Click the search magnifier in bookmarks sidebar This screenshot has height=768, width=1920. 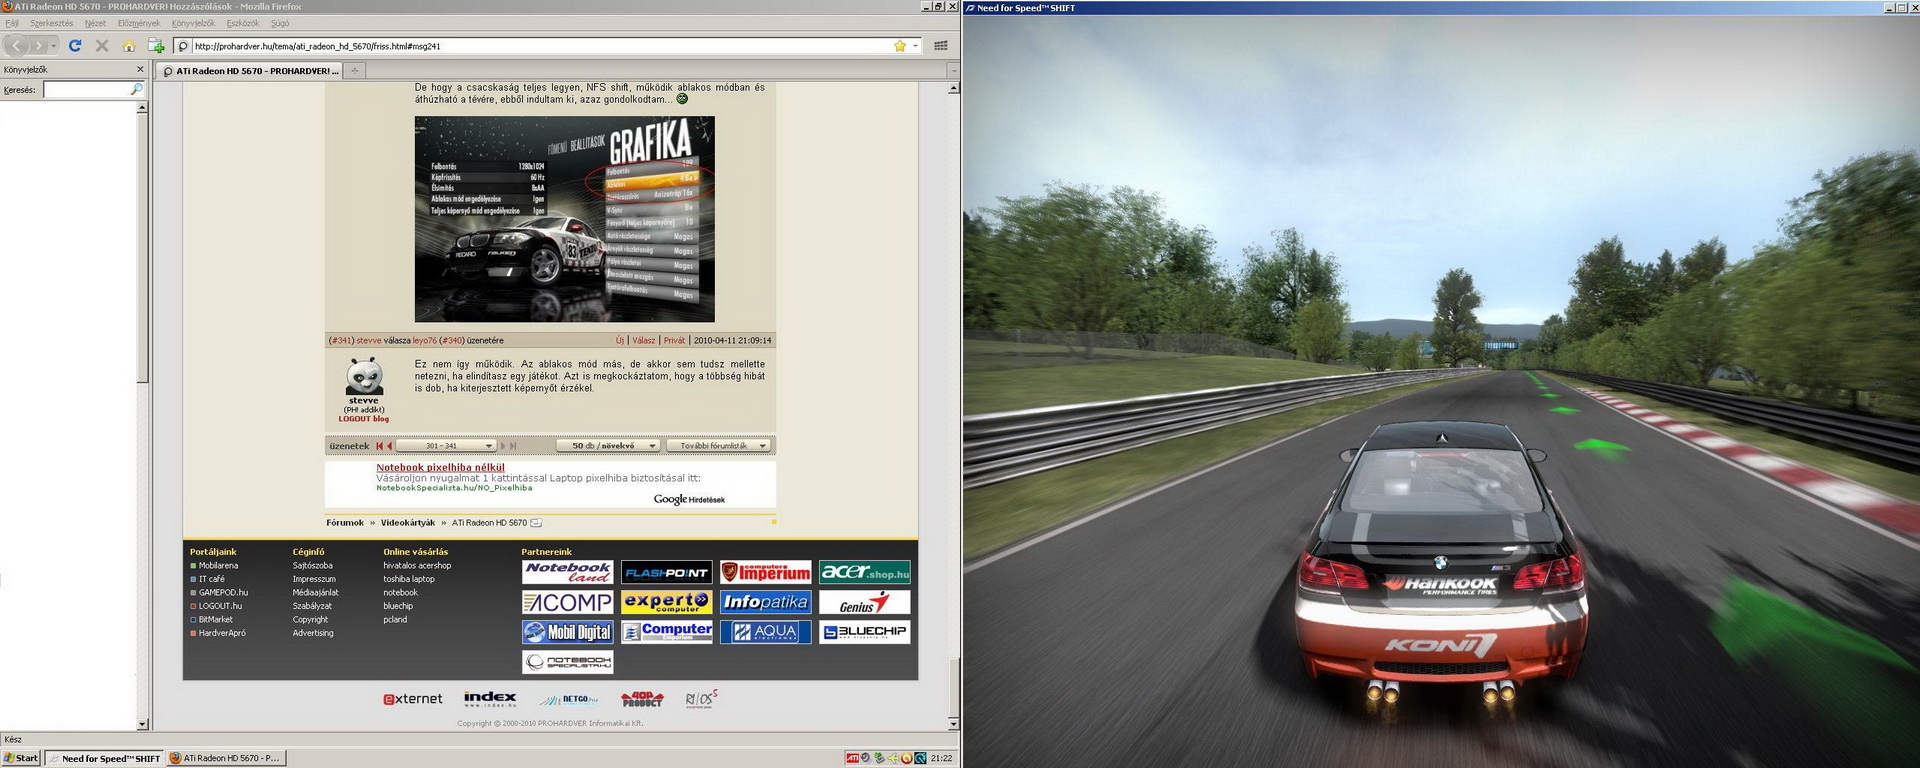(x=137, y=89)
